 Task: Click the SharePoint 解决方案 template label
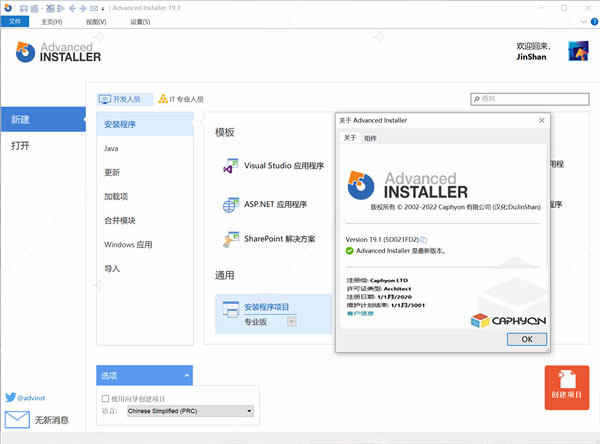[280, 239]
